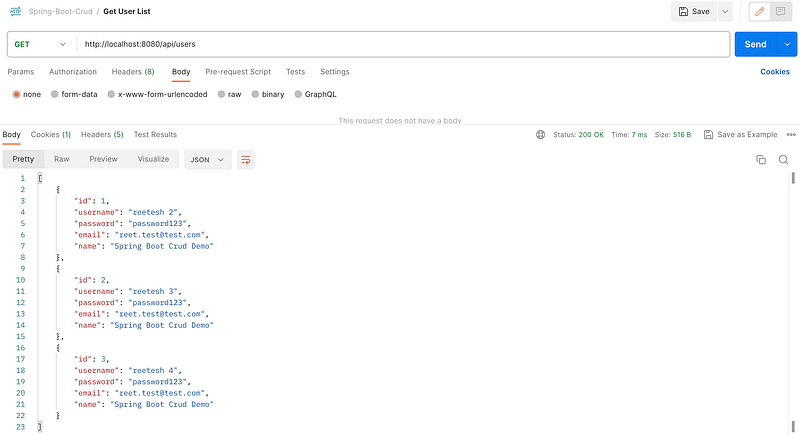The height and width of the screenshot is (435, 800).
Task: Switch to the Authorization tab
Action: pos(73,72)
